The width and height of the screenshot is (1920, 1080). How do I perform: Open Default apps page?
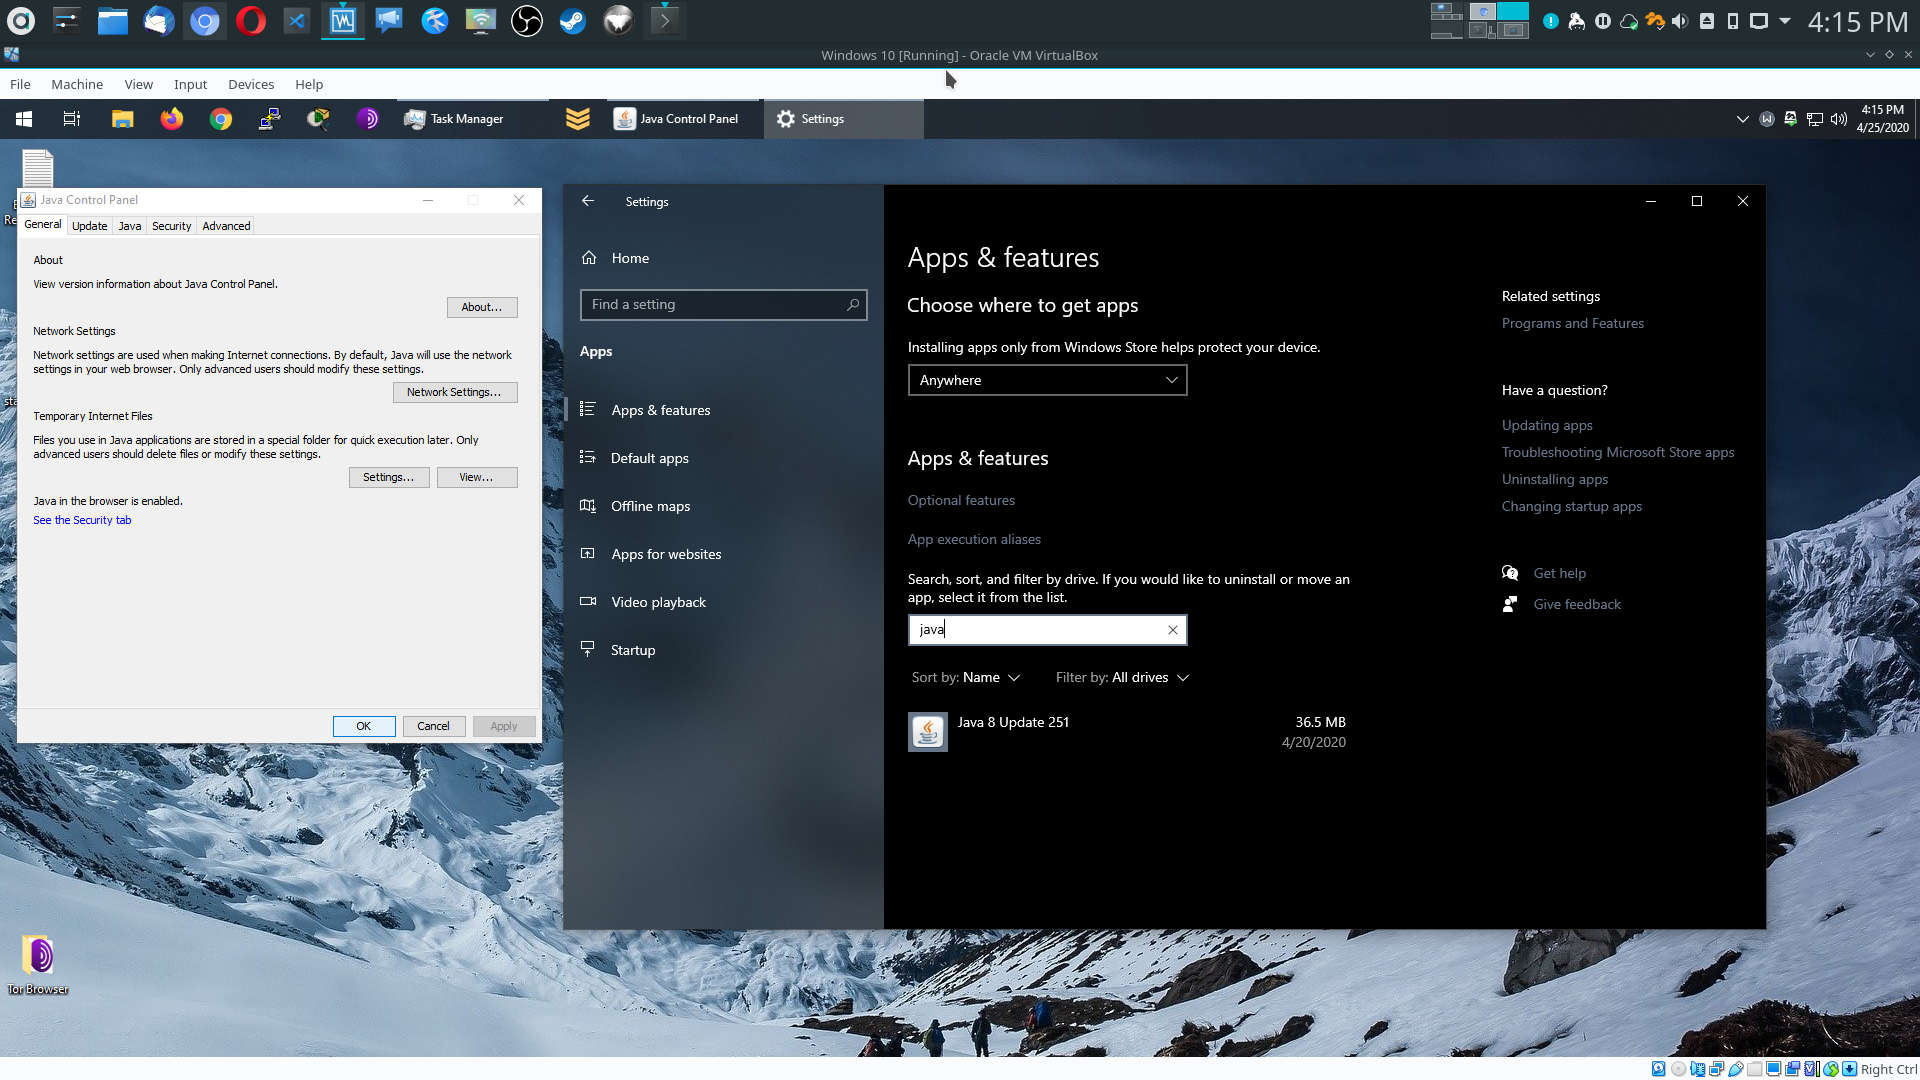(723, 458)
